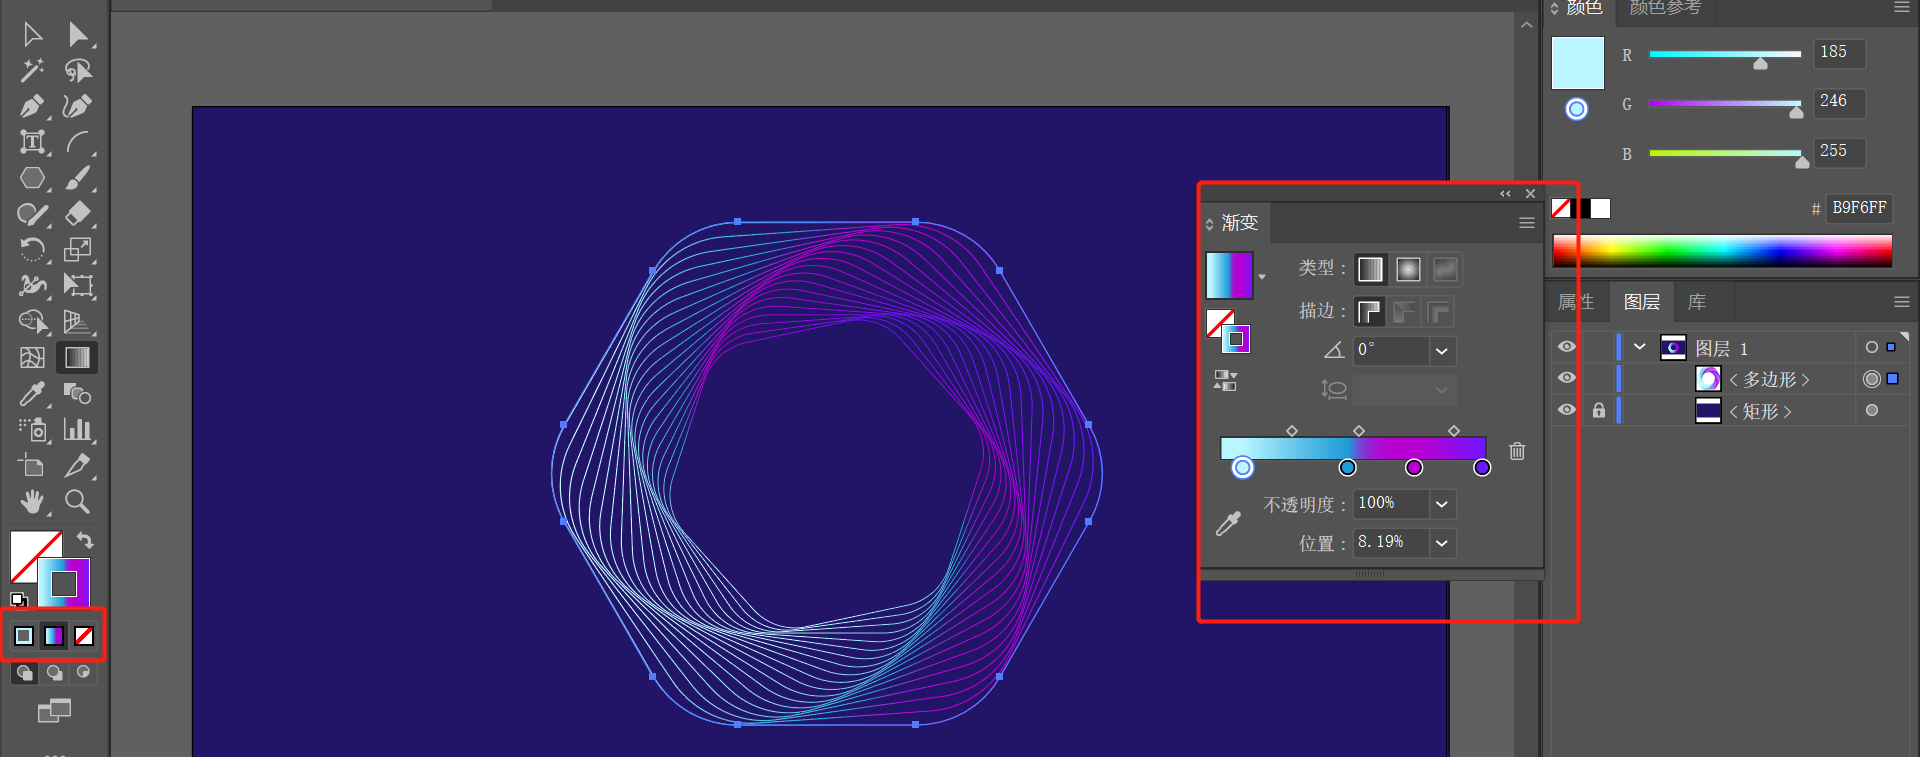Collapse the 图层 1 layer tree
Viewport: 1920px width, 757px height.
[1639, 347]
